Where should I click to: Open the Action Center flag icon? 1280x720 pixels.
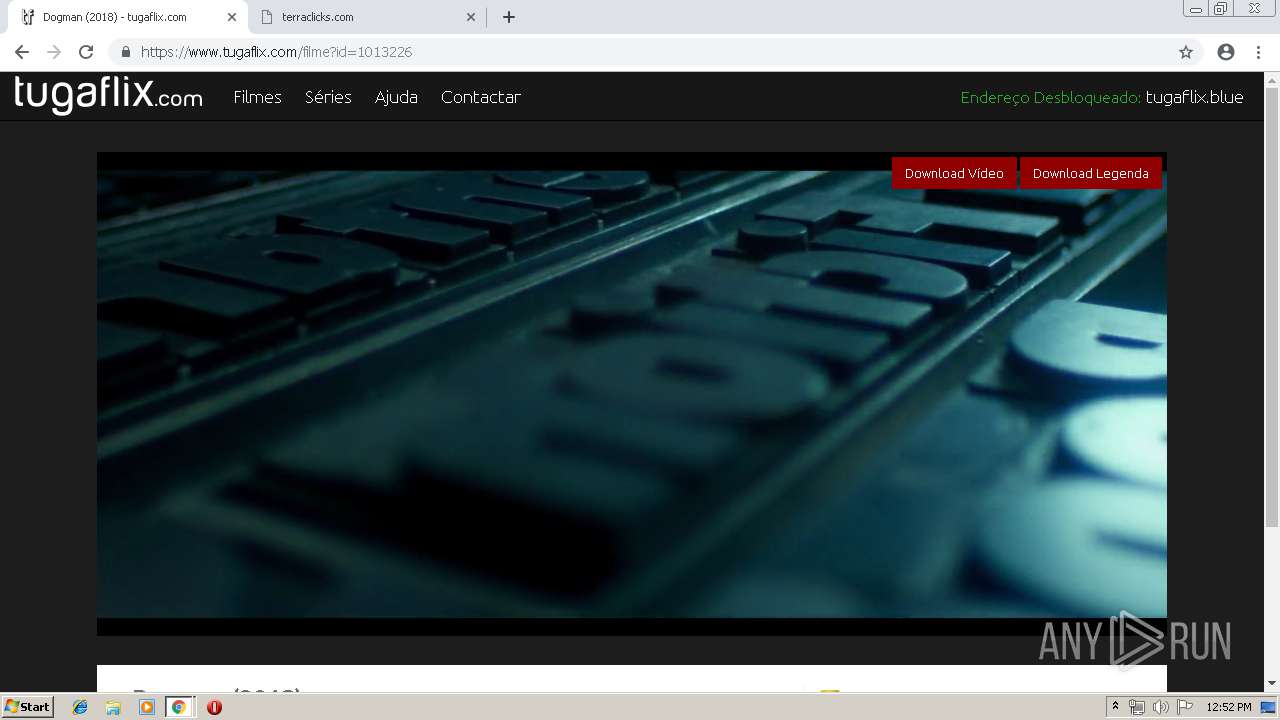1185,707
